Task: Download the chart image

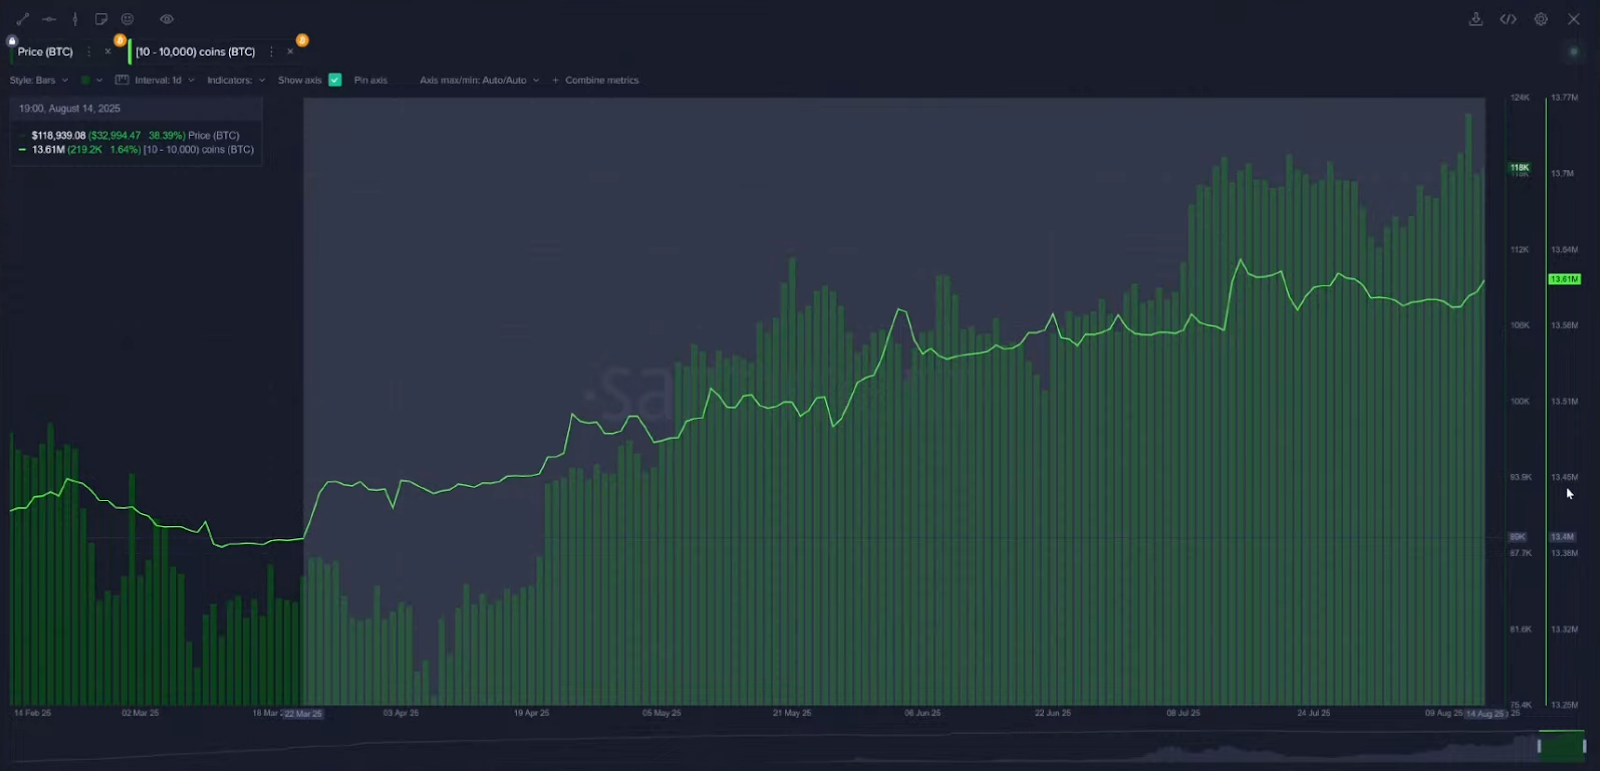Action: pos(1475,19)
